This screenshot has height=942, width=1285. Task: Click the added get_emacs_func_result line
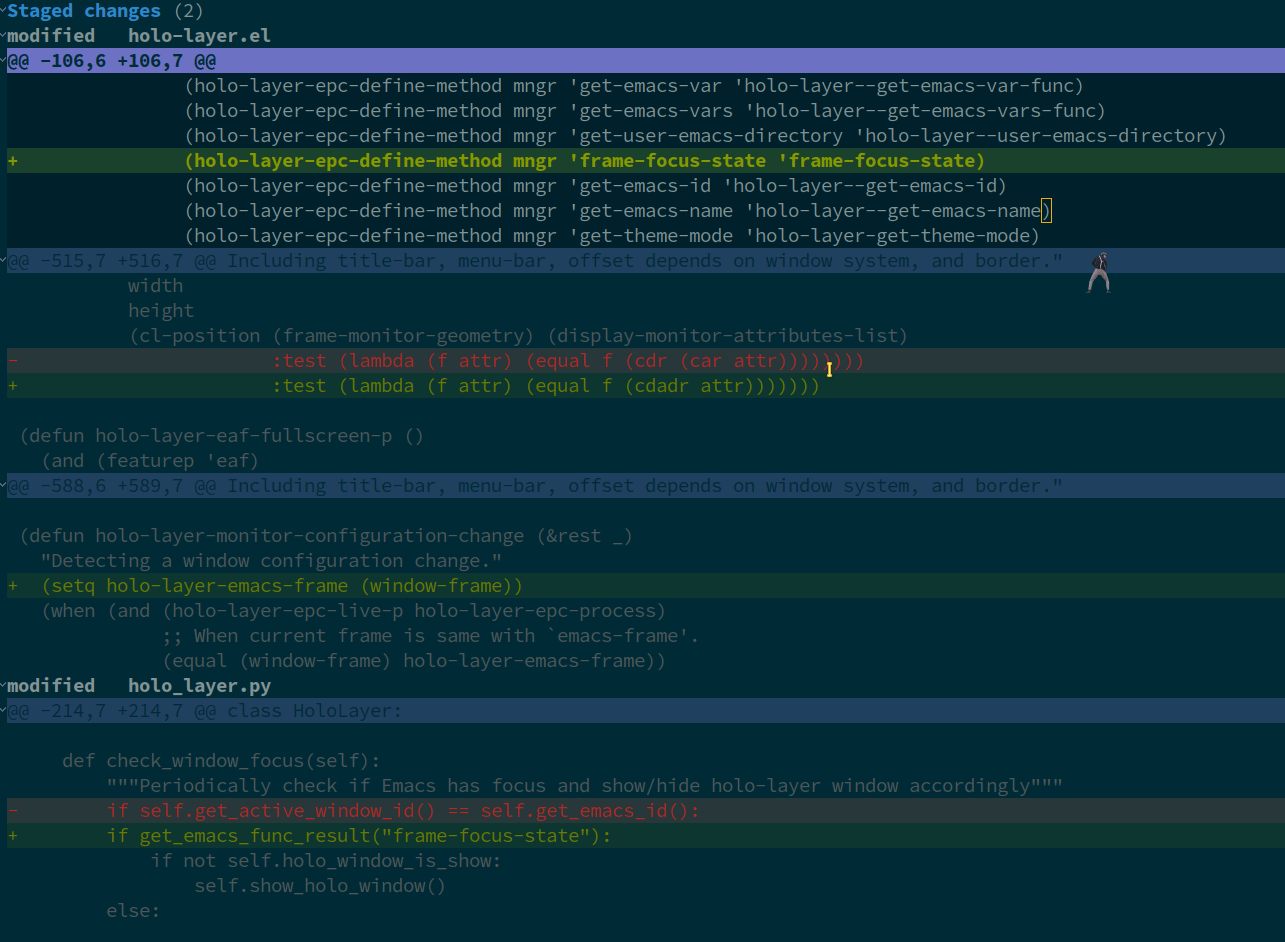pos(359,836)
